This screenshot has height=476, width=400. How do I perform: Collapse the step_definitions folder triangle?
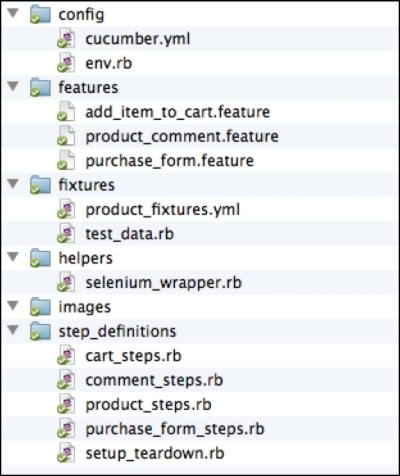(13, 330)
